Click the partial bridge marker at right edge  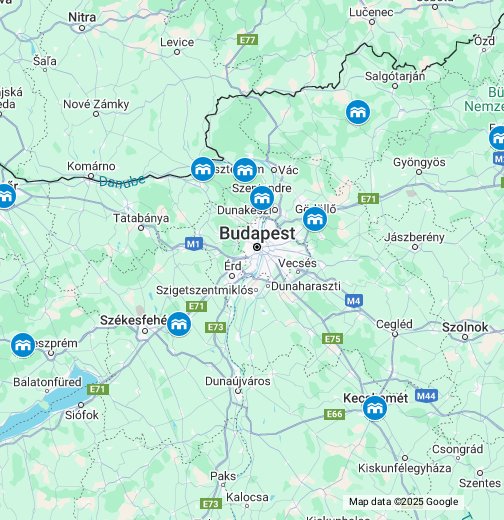[497, 138]
